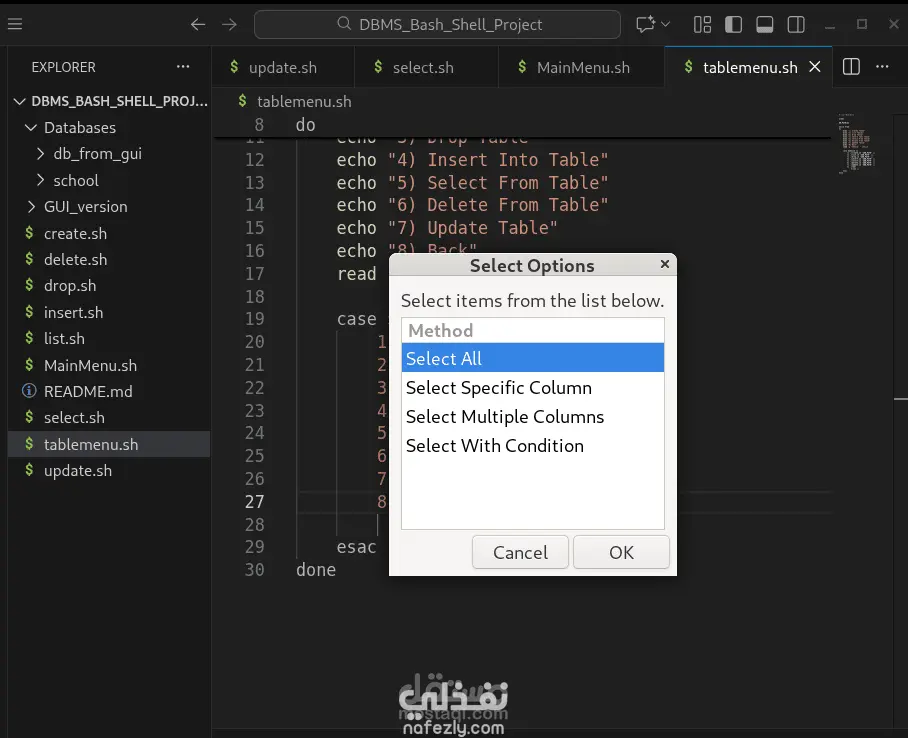The image size is (908, 738).
Task: Switch to the select.sh tab
Action: pyautogui.click(x=422, y=68)
